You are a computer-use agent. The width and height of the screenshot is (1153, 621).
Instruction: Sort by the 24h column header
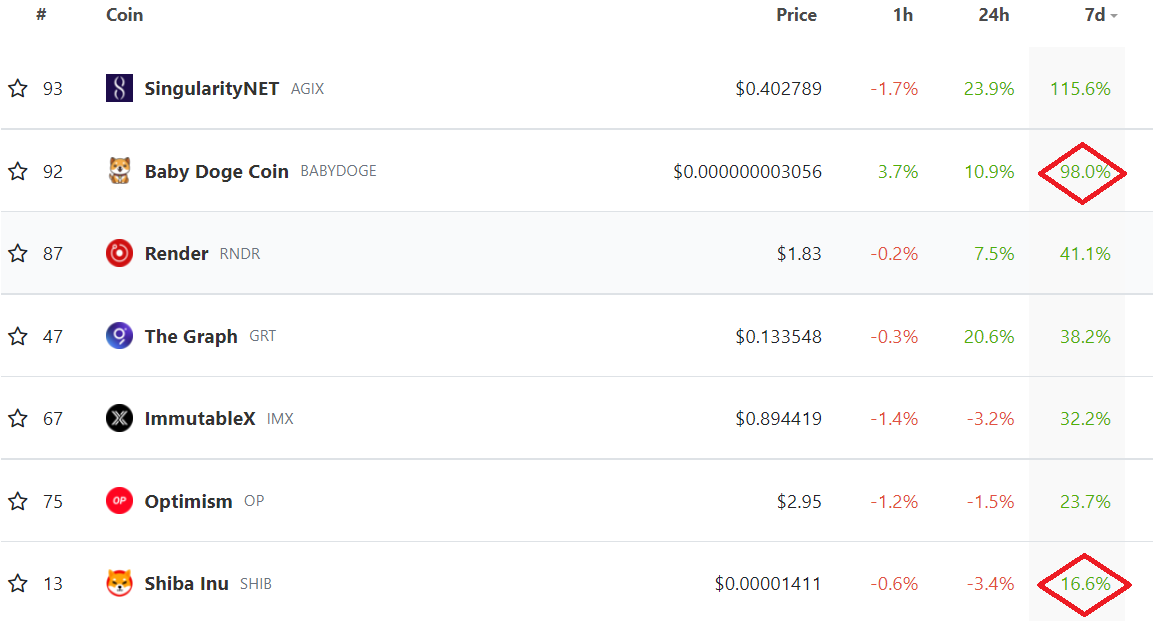pyautogui.click(x=993, y=15)
